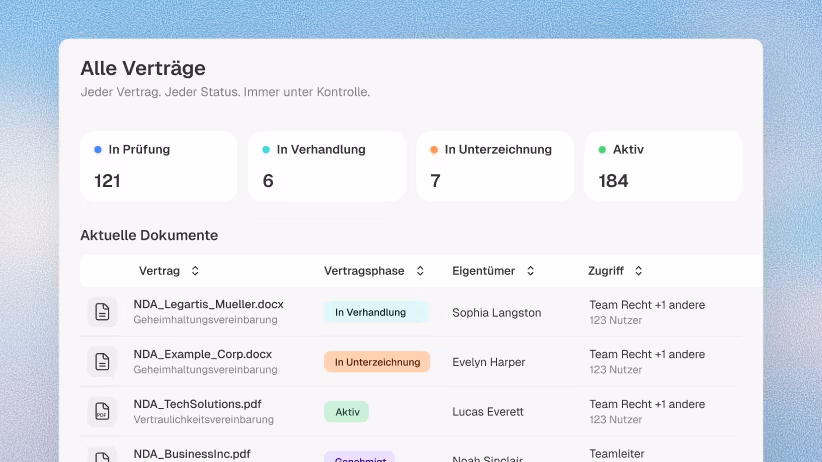Select file name NDA_Example_Corp.docx
This screenshot has width=822, height=462.
click(x=203, y=354)
